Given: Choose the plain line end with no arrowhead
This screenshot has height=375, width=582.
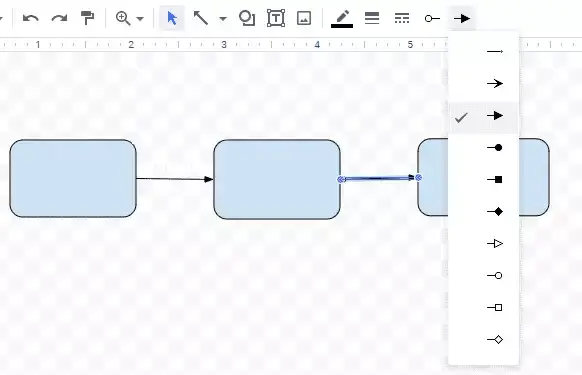Looking at the screenshot, I should click(x=483, y=51).
